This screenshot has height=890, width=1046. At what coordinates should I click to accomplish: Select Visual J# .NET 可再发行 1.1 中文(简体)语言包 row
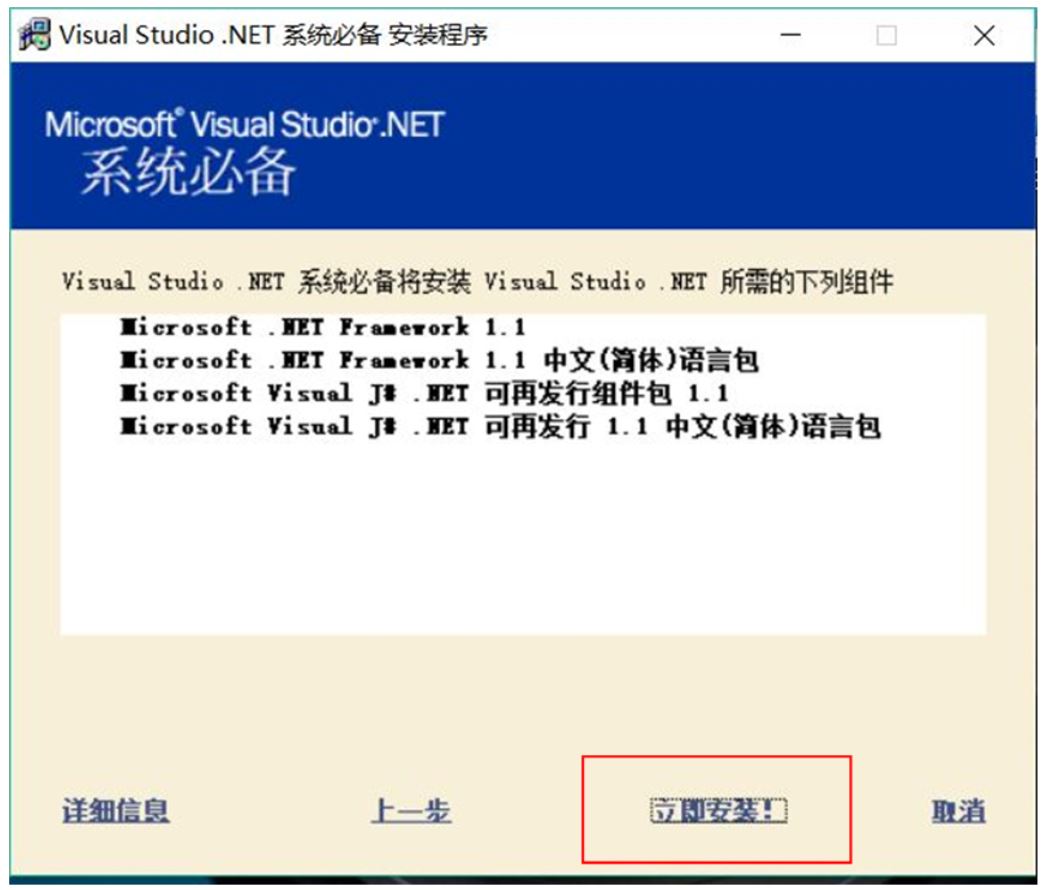pos(500,426)
